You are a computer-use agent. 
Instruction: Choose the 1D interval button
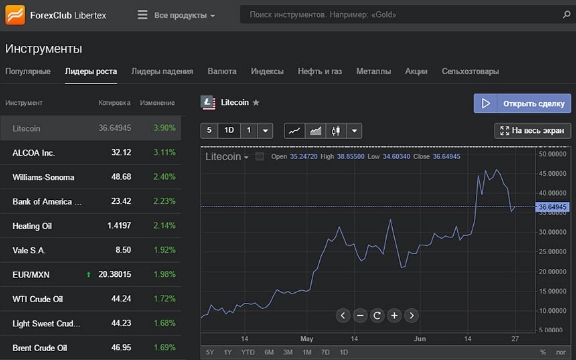point(229,130)
